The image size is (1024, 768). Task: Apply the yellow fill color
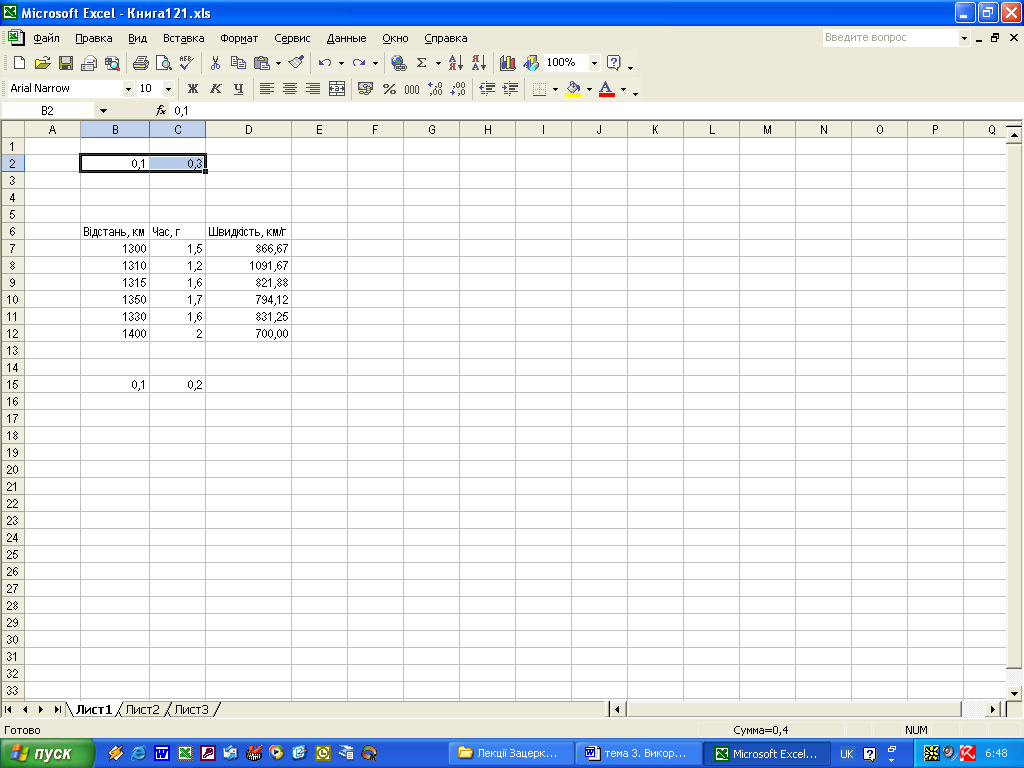[573, 89]
